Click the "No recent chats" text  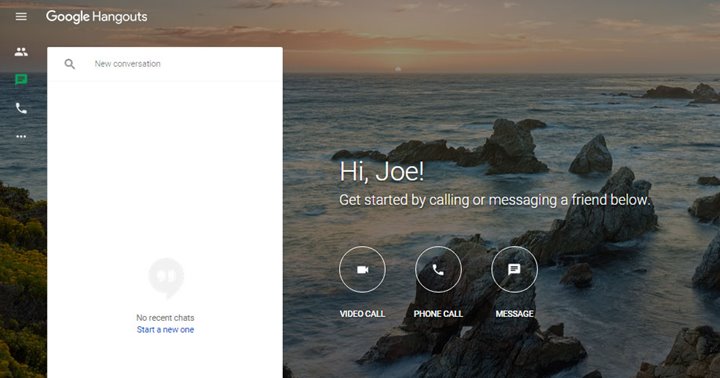pos(165,317)
